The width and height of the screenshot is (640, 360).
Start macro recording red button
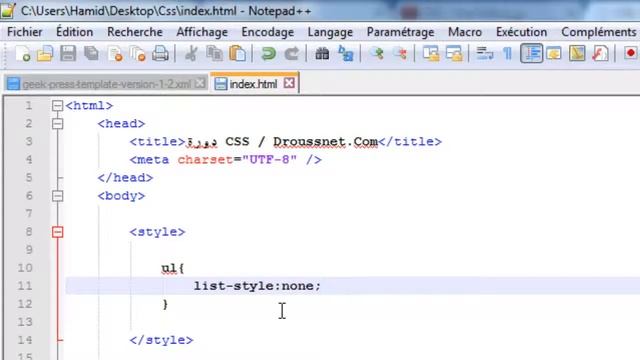click(x=630, y=53)
